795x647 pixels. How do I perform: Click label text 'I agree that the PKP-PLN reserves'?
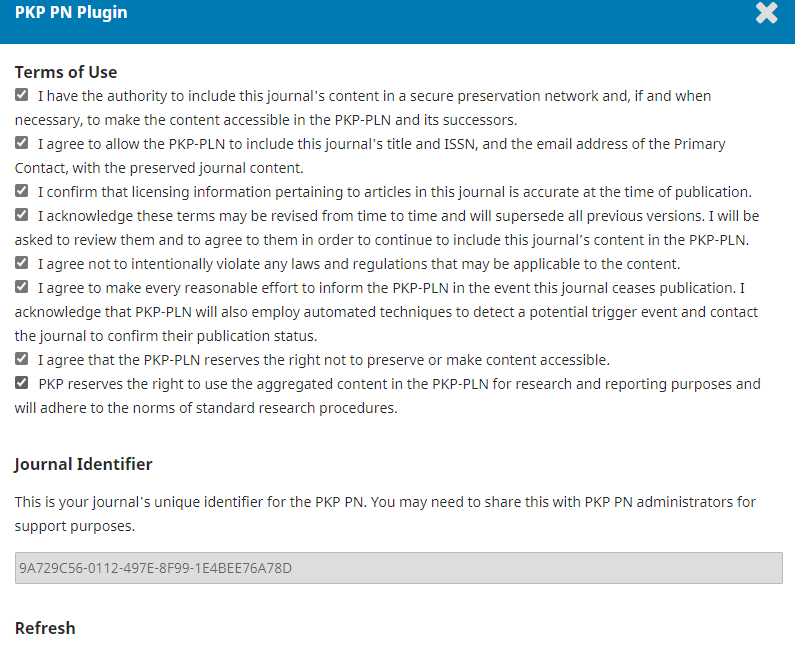tap(324, 360)
